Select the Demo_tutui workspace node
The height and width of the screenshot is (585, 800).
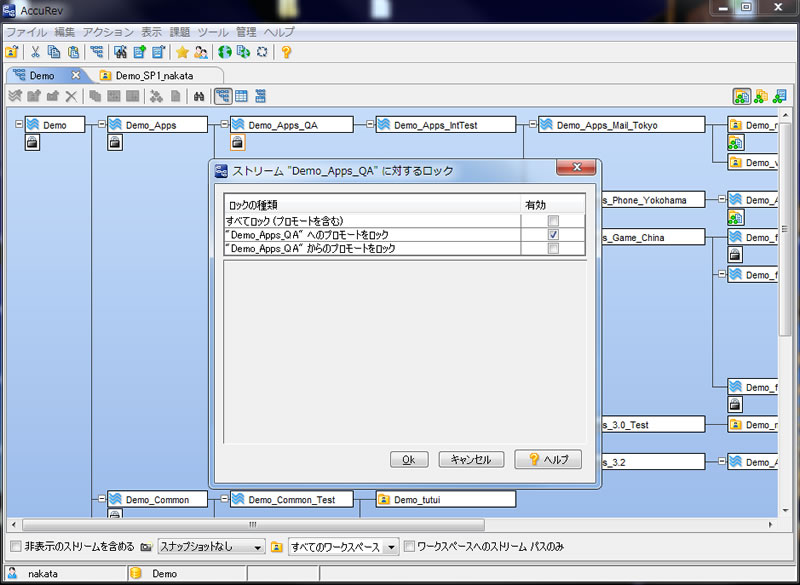tap(446, 499)
